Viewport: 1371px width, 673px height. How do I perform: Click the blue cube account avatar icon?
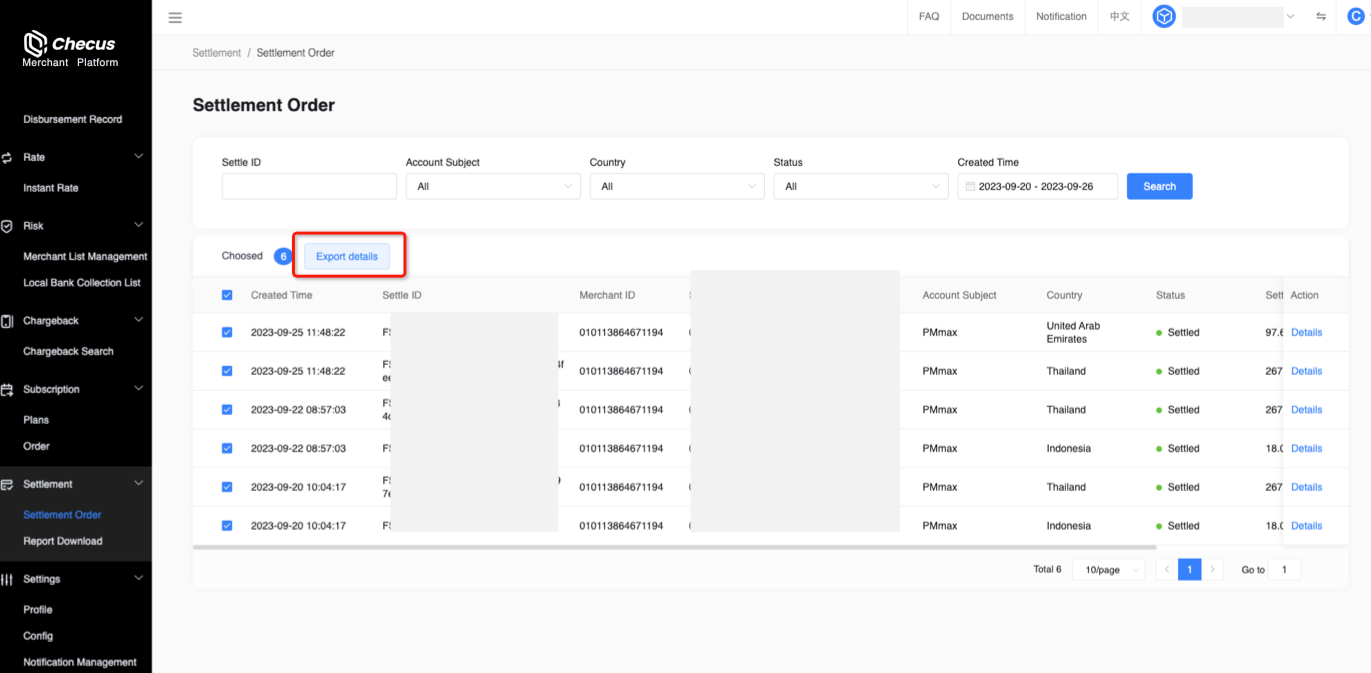[x=1164, y=17]
